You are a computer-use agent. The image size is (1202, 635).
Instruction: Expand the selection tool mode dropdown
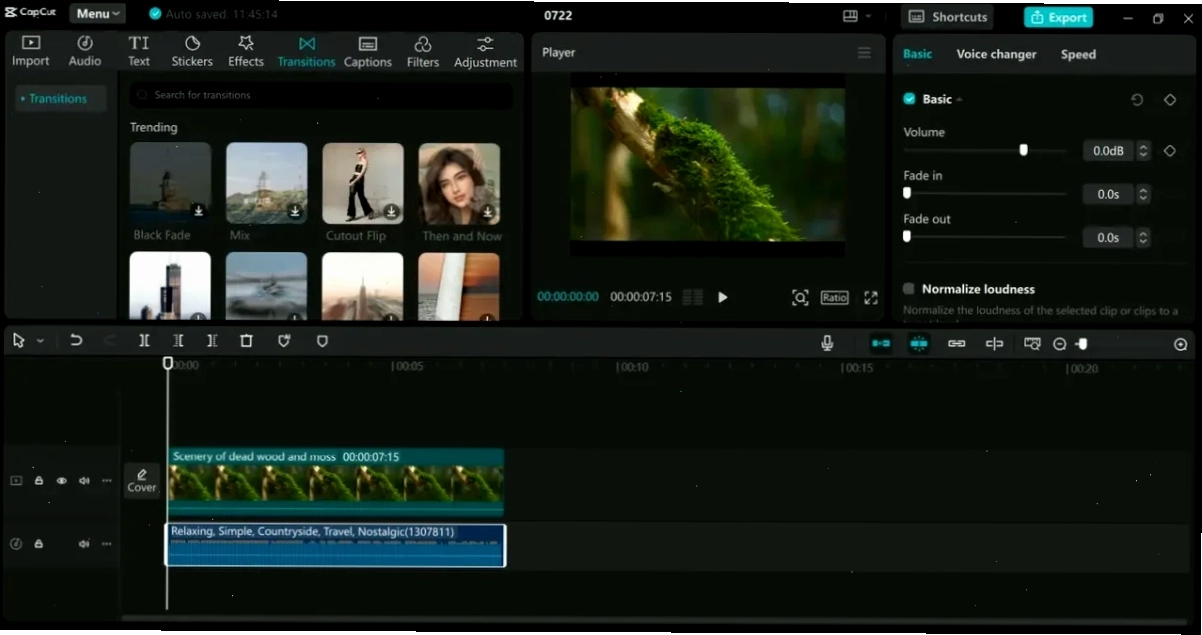pos(40,341)
